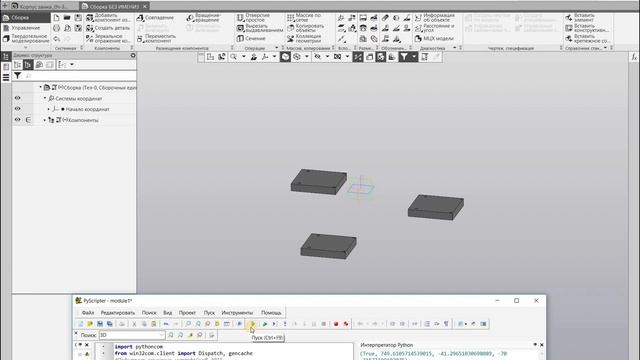Screen dimensions: 640x360
Task: Open the PyScripter search text dropdown
Action: pos(162,335)
